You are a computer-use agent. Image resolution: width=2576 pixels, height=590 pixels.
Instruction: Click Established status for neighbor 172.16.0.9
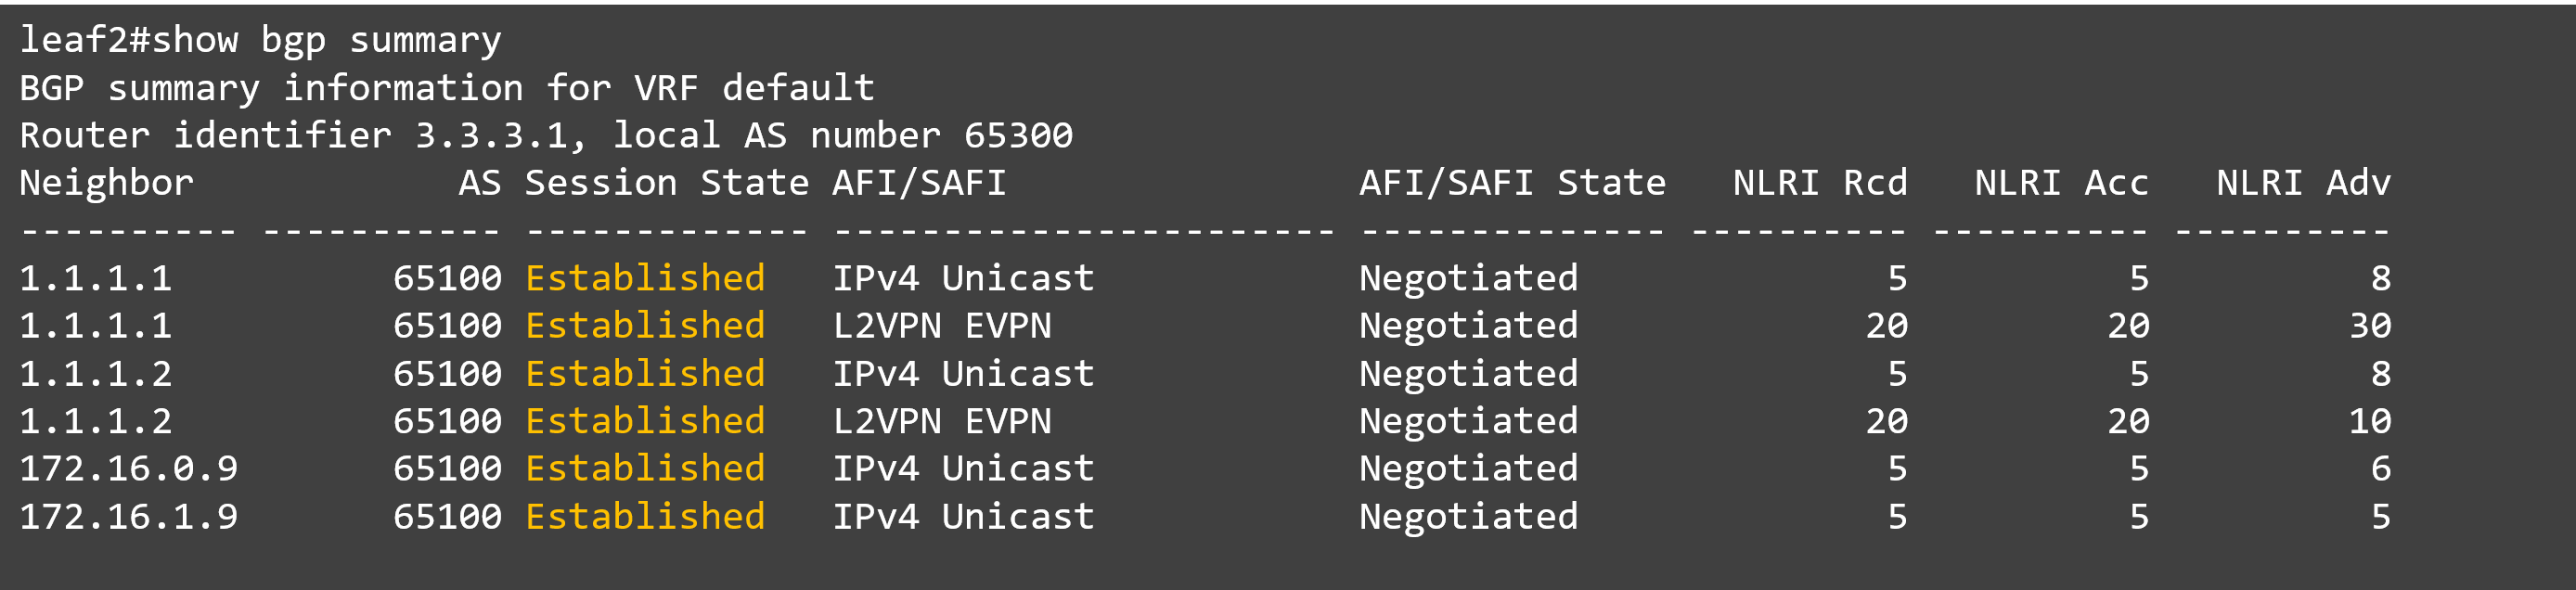point(645,469)
